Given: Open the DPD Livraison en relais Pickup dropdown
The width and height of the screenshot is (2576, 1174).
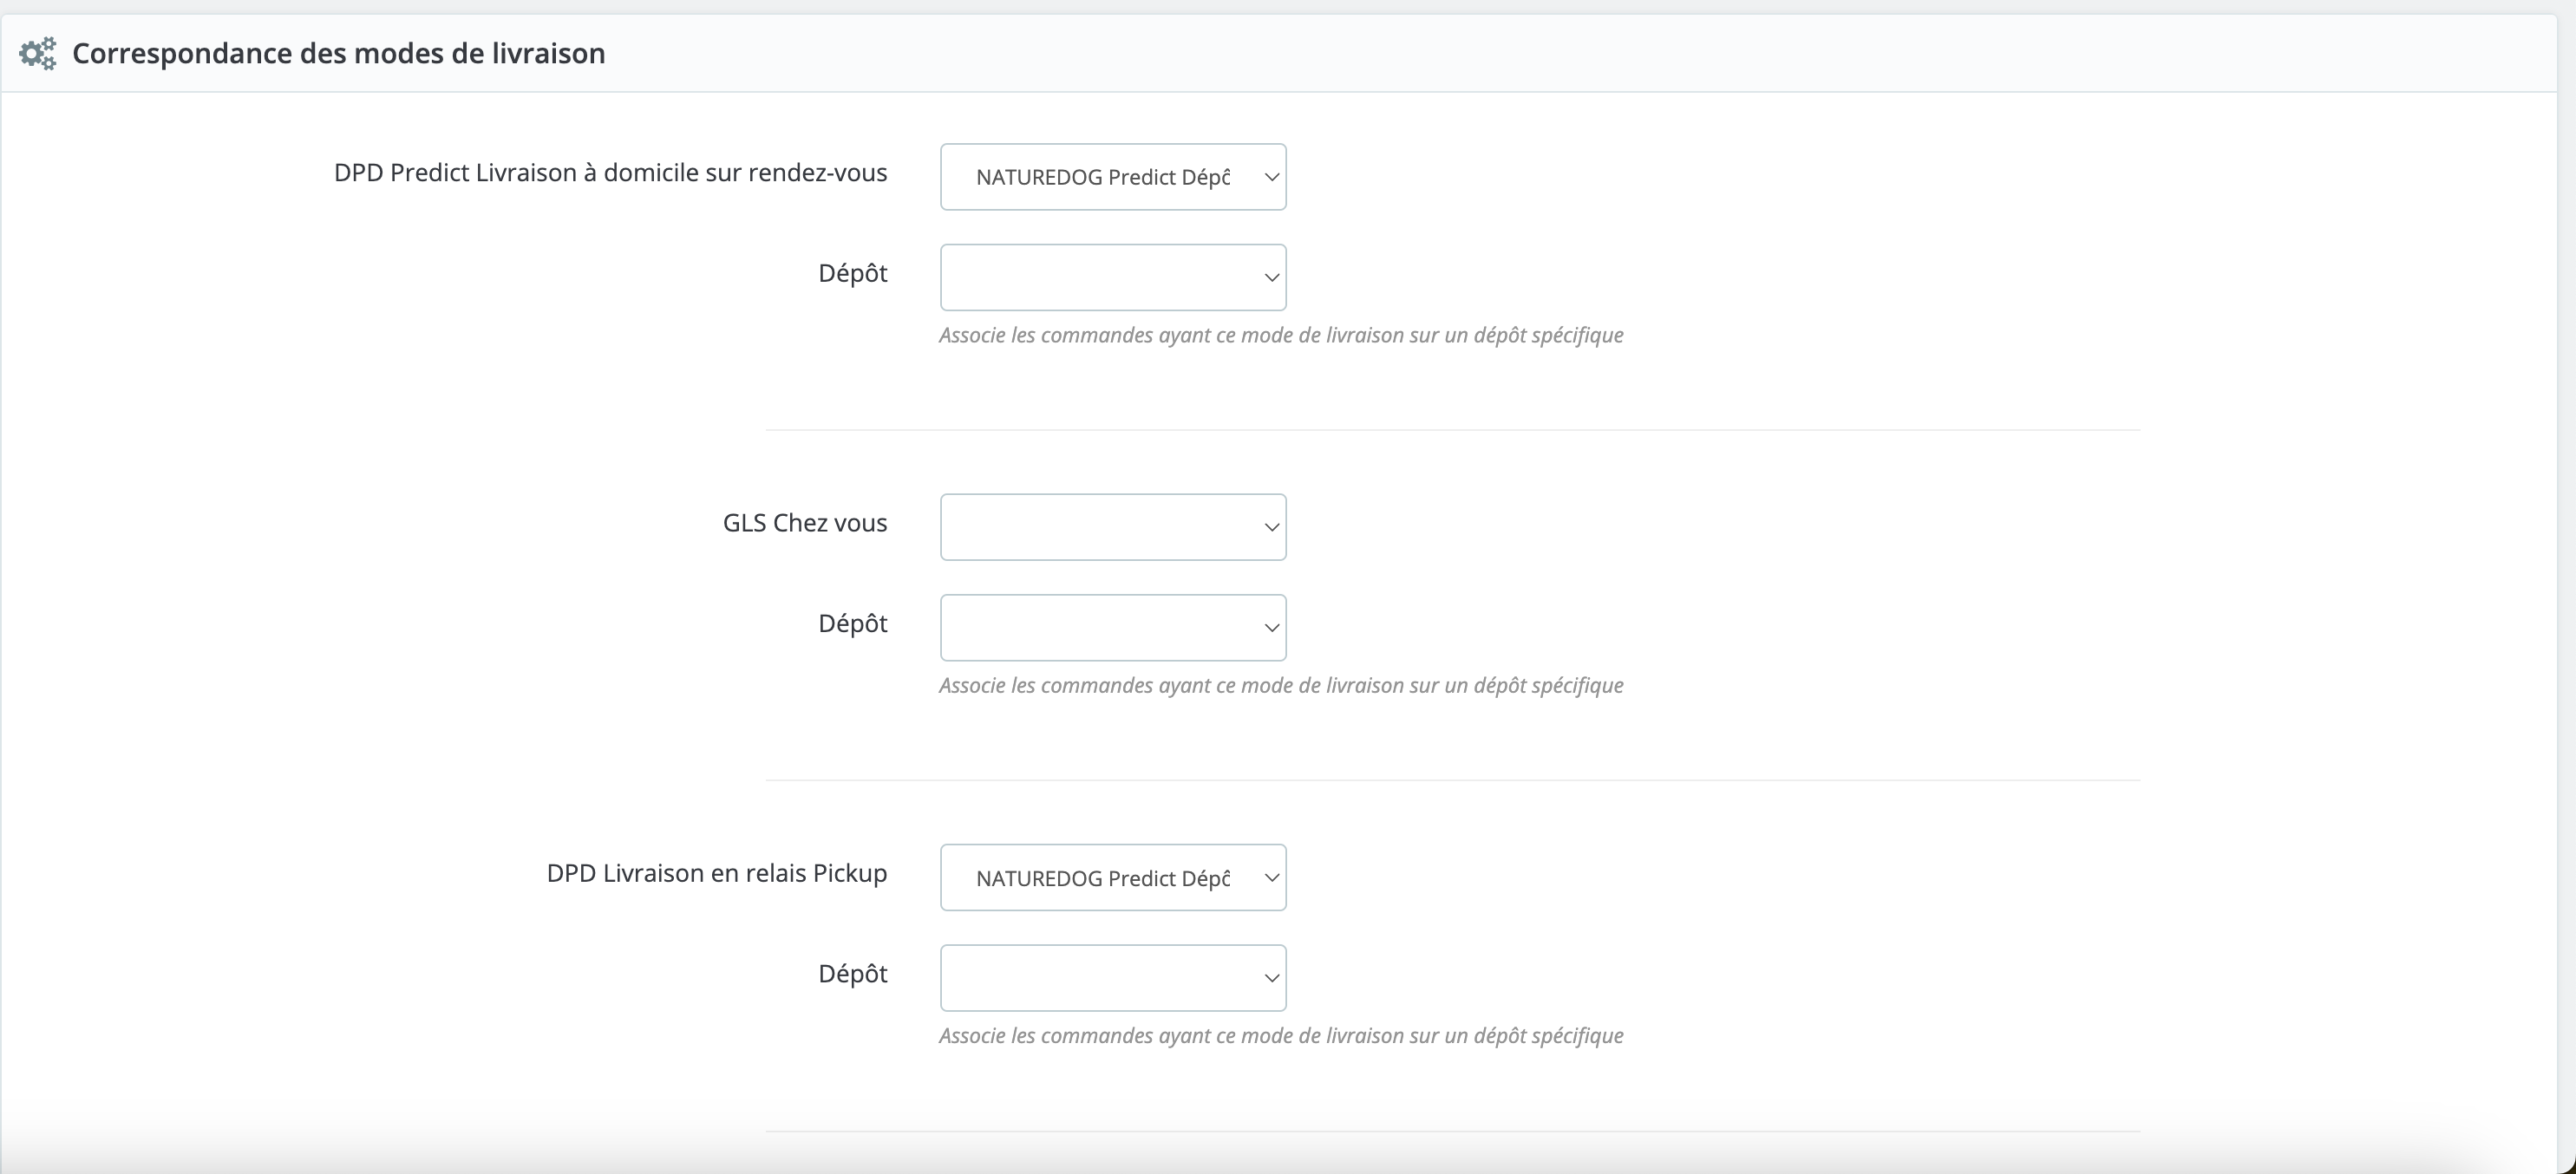Looking at the screenshot, I should pos(1113,878).
